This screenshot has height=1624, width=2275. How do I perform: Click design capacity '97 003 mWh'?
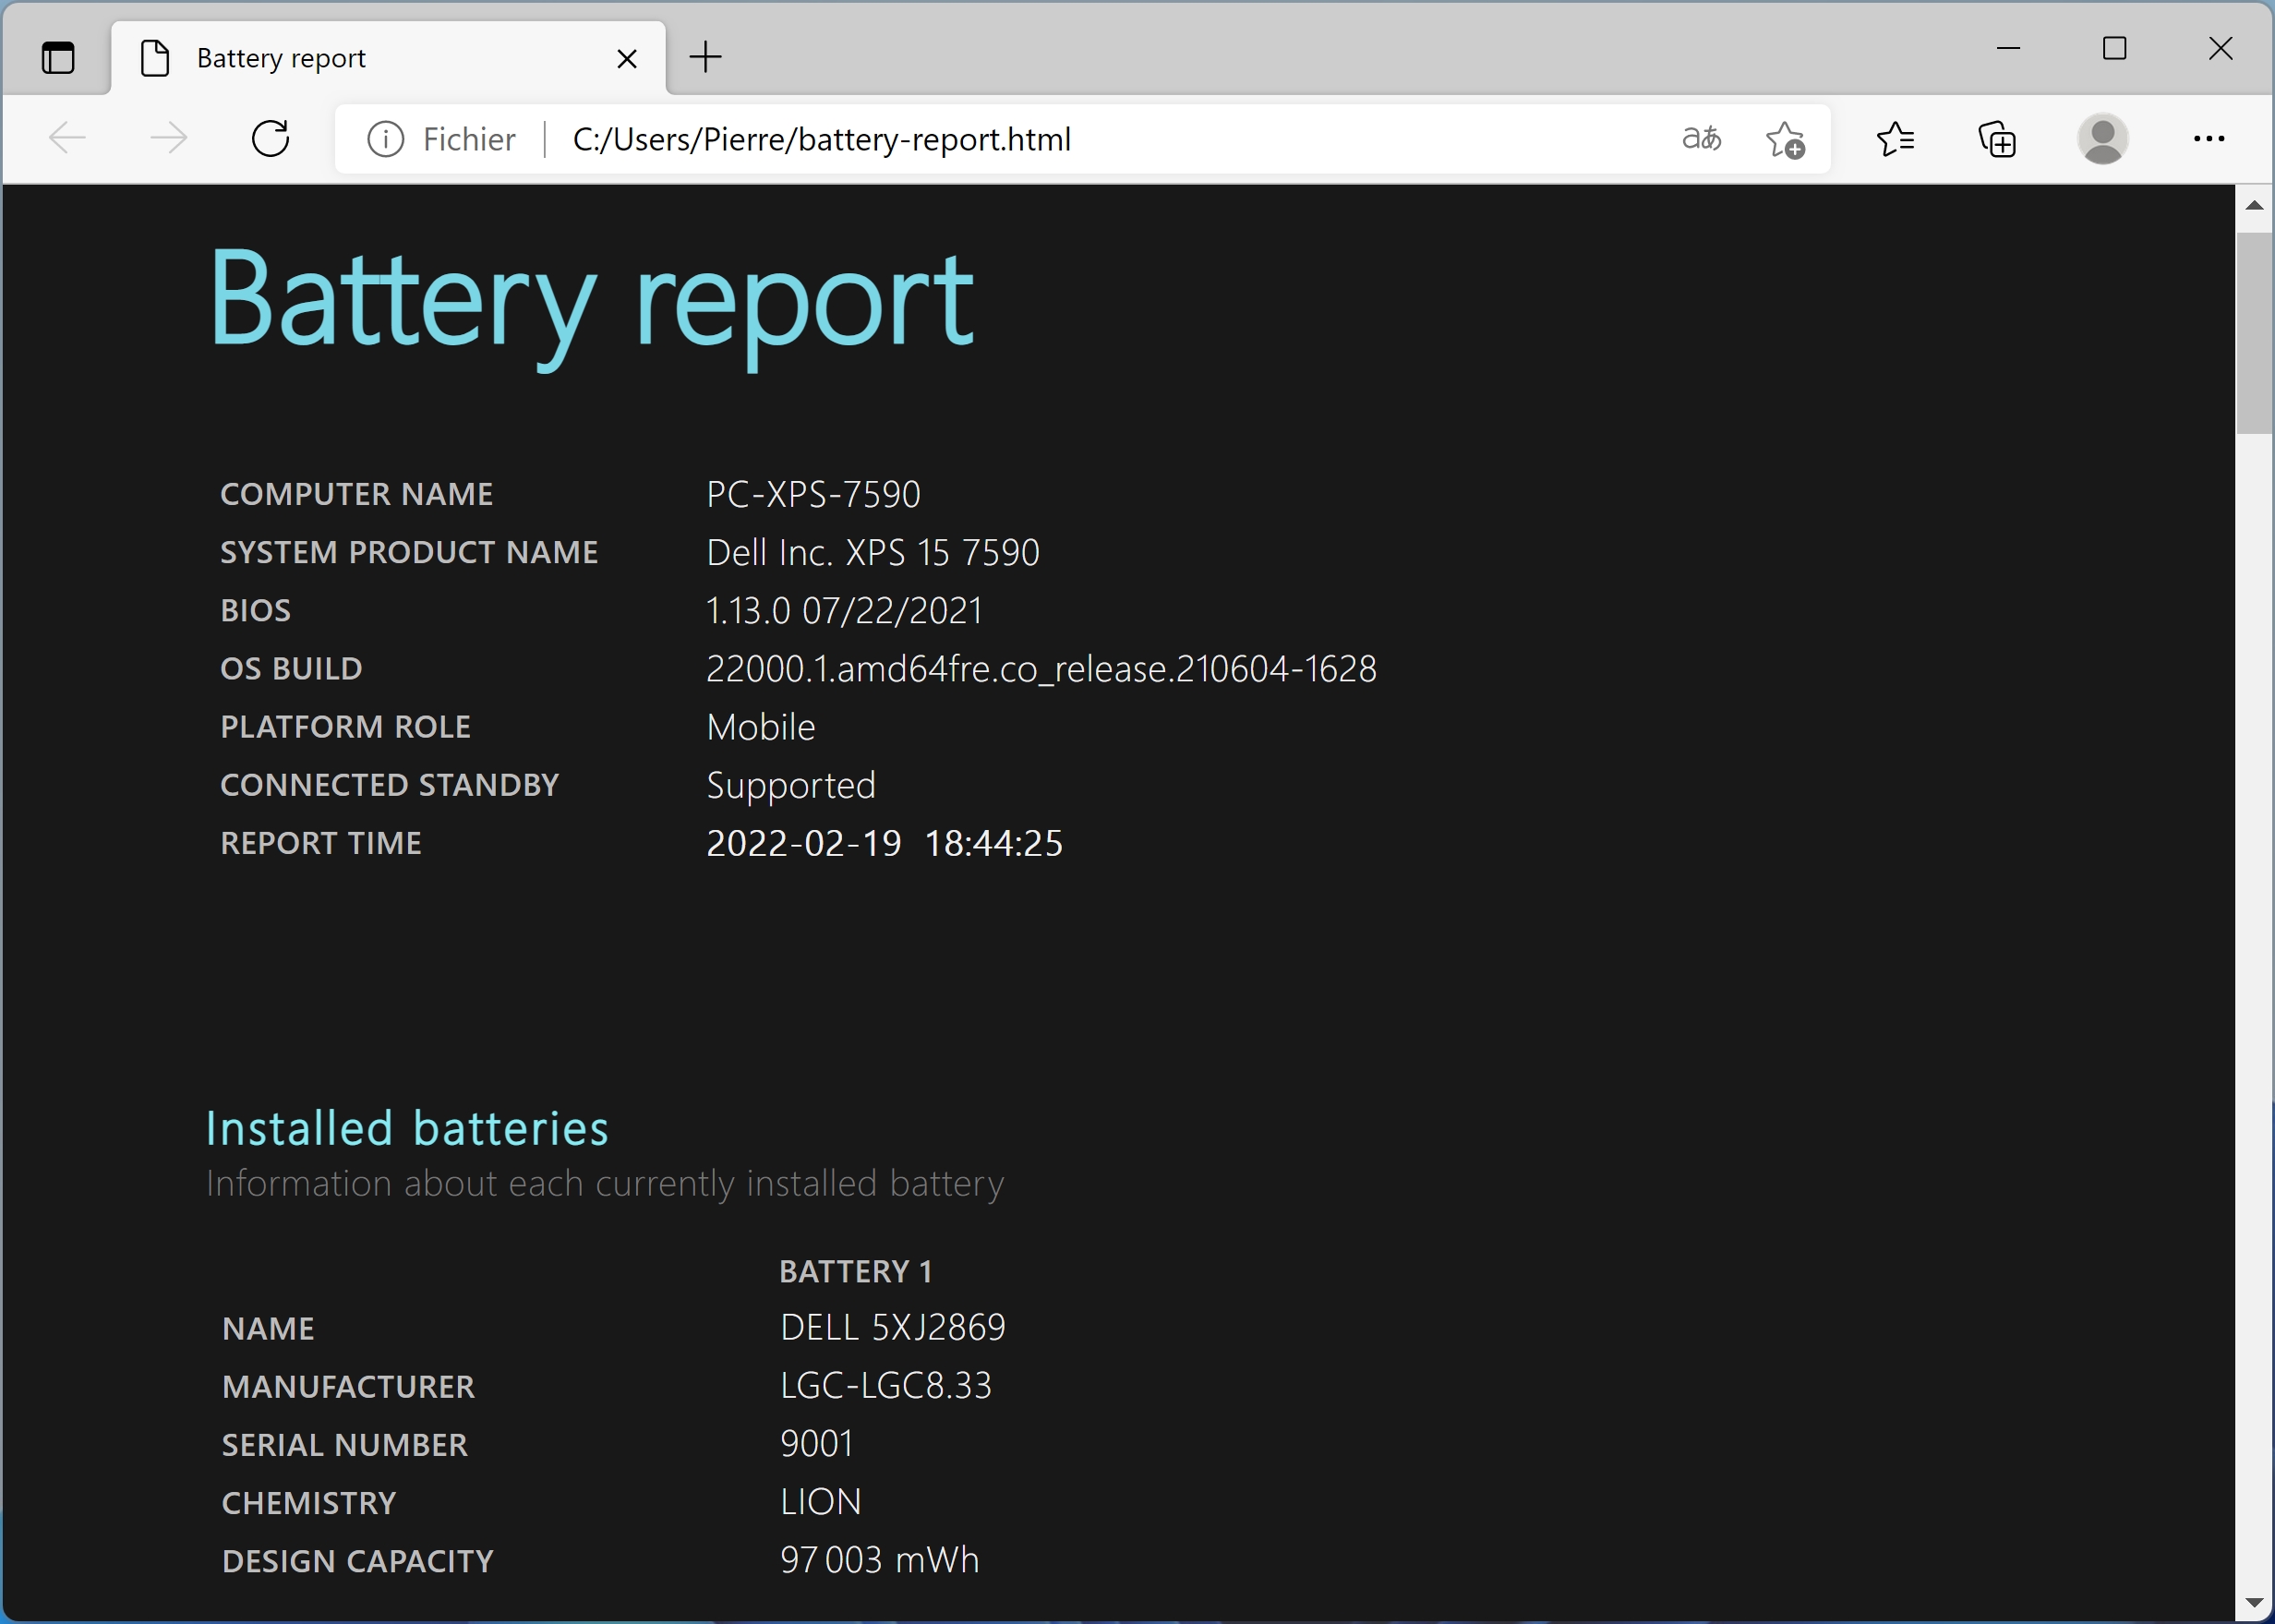point(880,1560)
